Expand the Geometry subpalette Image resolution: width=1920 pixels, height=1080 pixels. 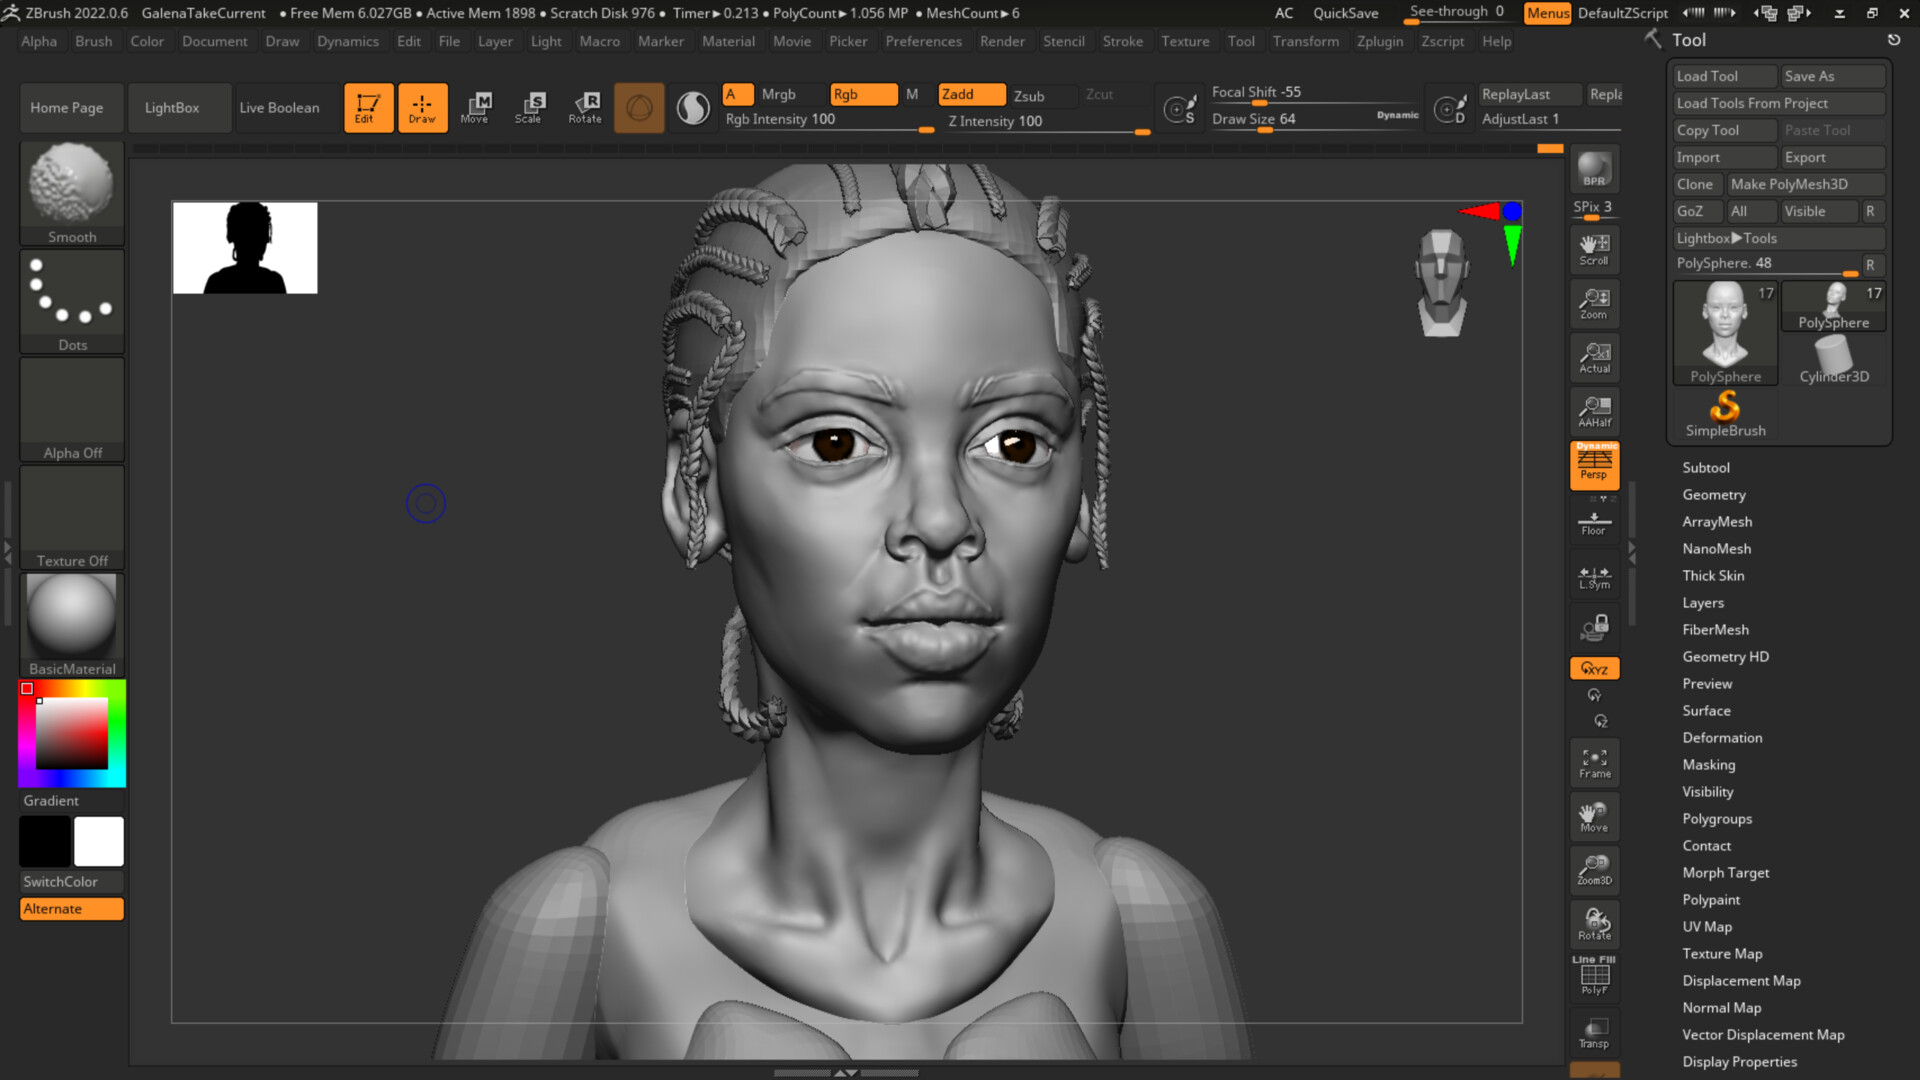1714,494
